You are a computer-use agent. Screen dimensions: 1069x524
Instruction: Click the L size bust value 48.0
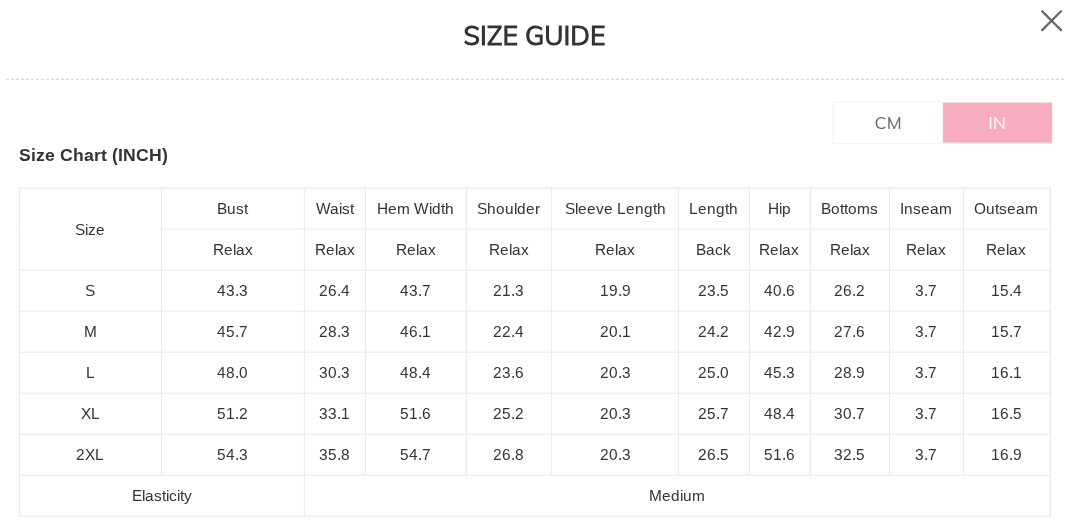[232, 373]
